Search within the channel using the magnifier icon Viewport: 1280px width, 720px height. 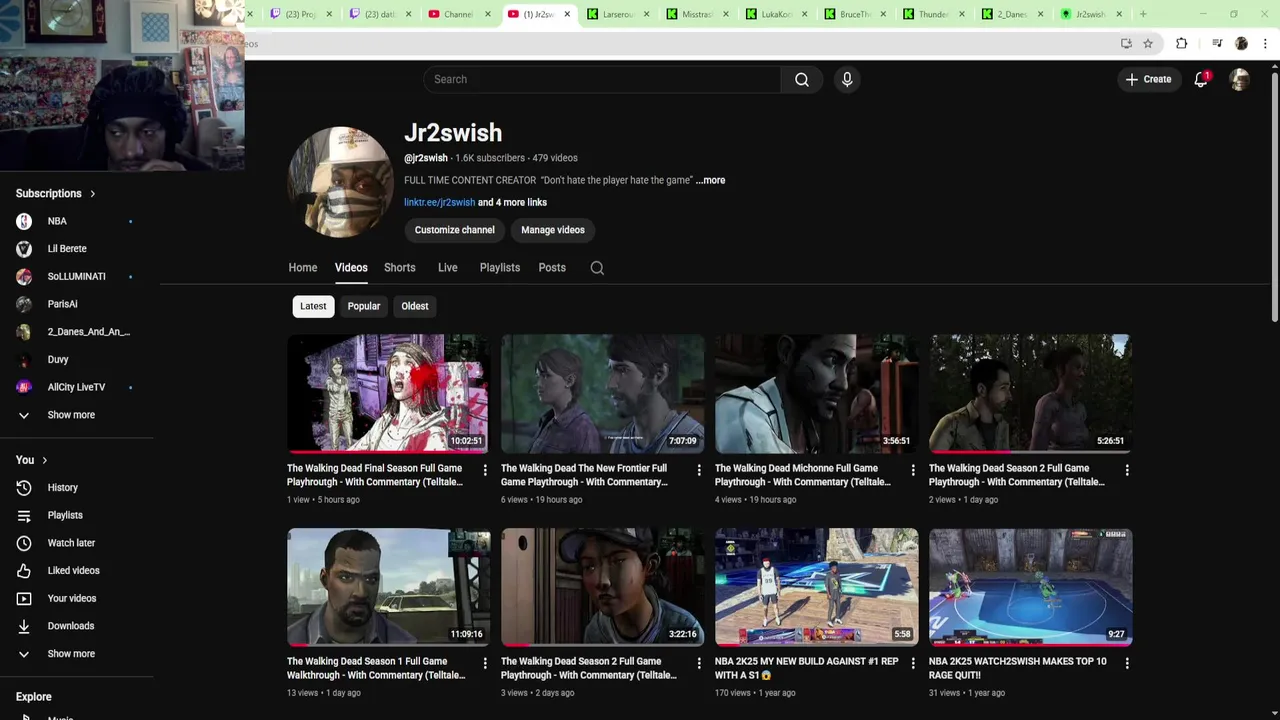[597, 268]
